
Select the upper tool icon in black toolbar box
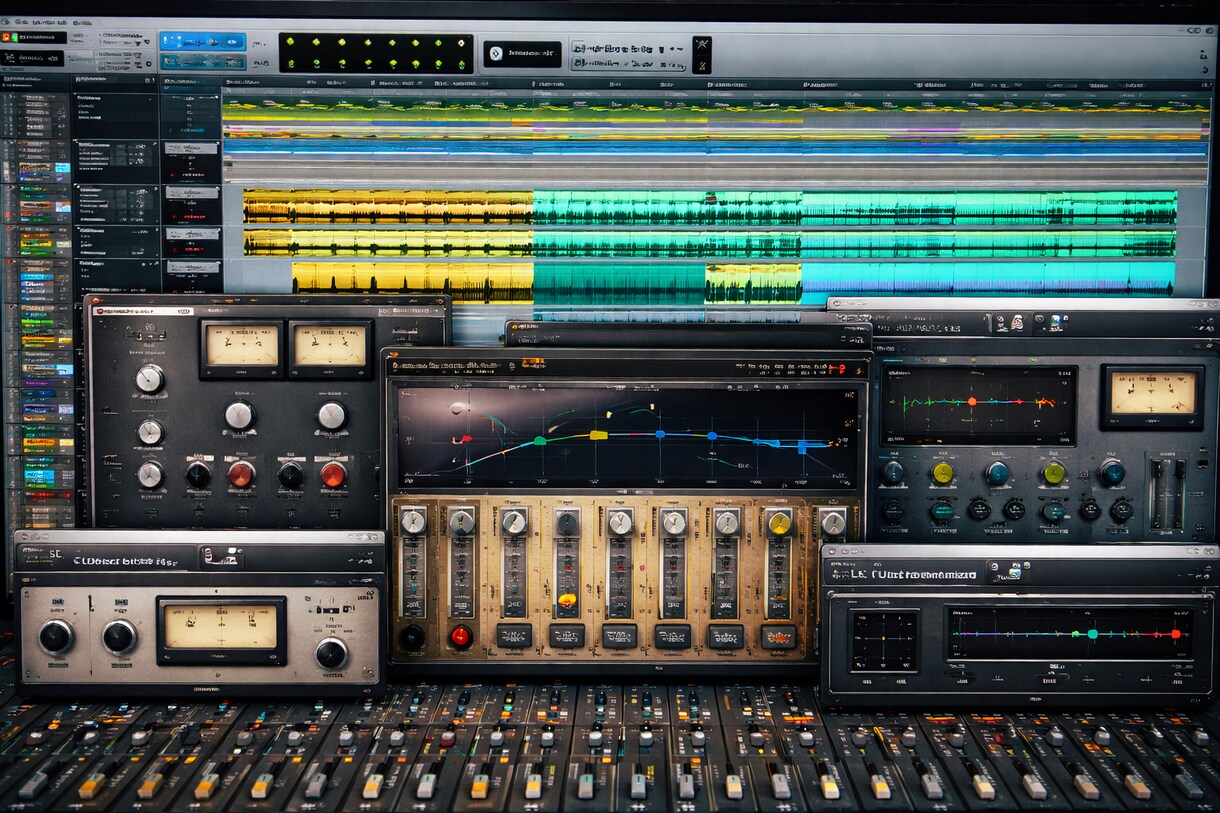(702, 45)
